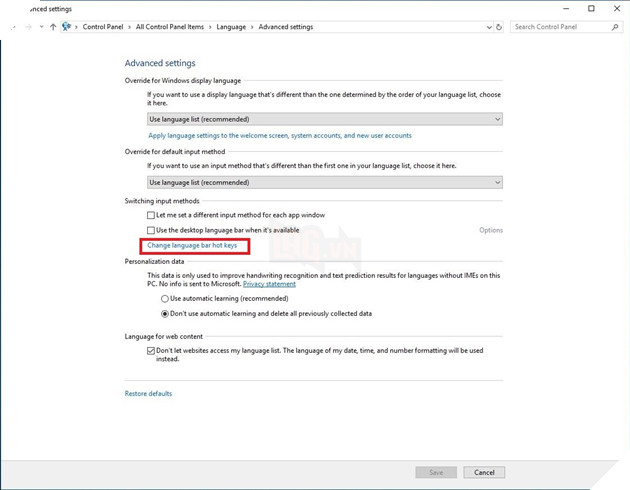Open Windows display language dropdown
The height and width of the screenshot is (490, 630).
[324, 119]
